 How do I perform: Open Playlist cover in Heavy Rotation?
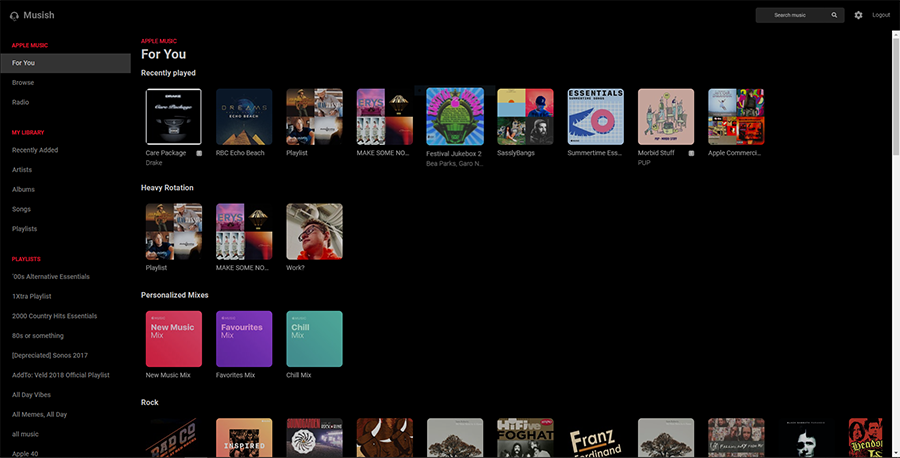[173, 231]
